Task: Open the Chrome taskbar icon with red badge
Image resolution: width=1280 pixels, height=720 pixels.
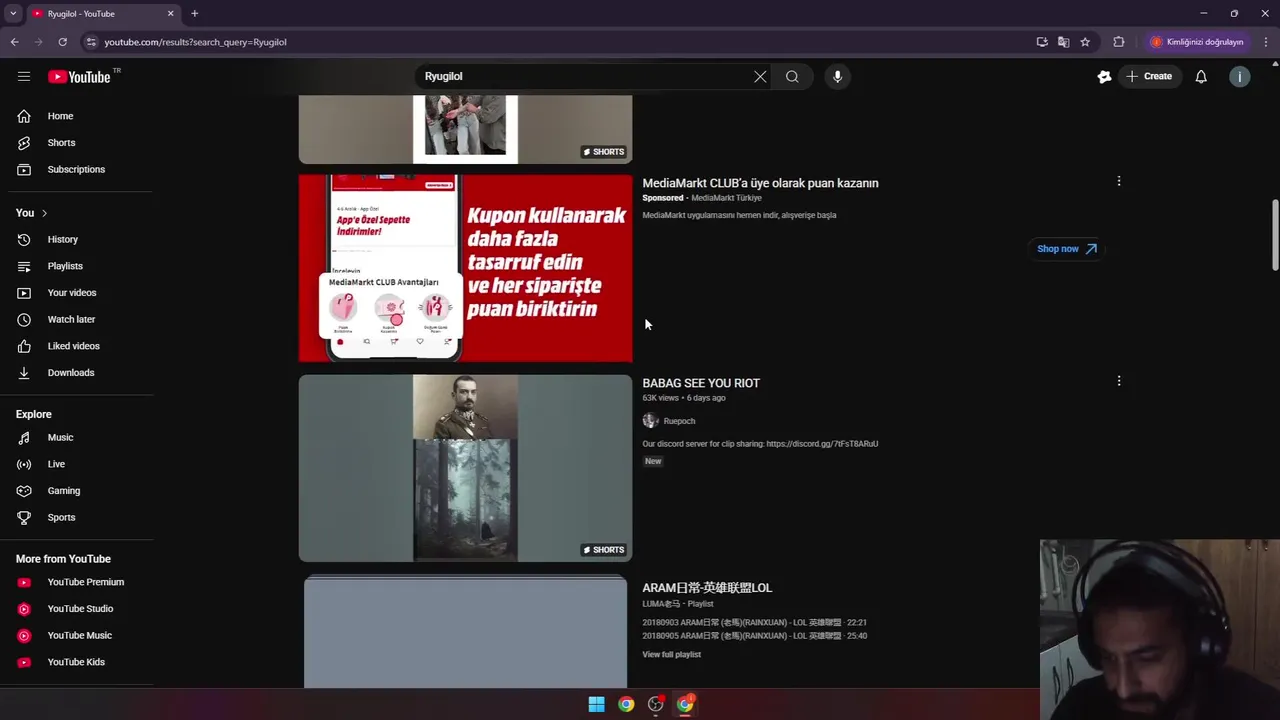Action: (x=685, y=704)
